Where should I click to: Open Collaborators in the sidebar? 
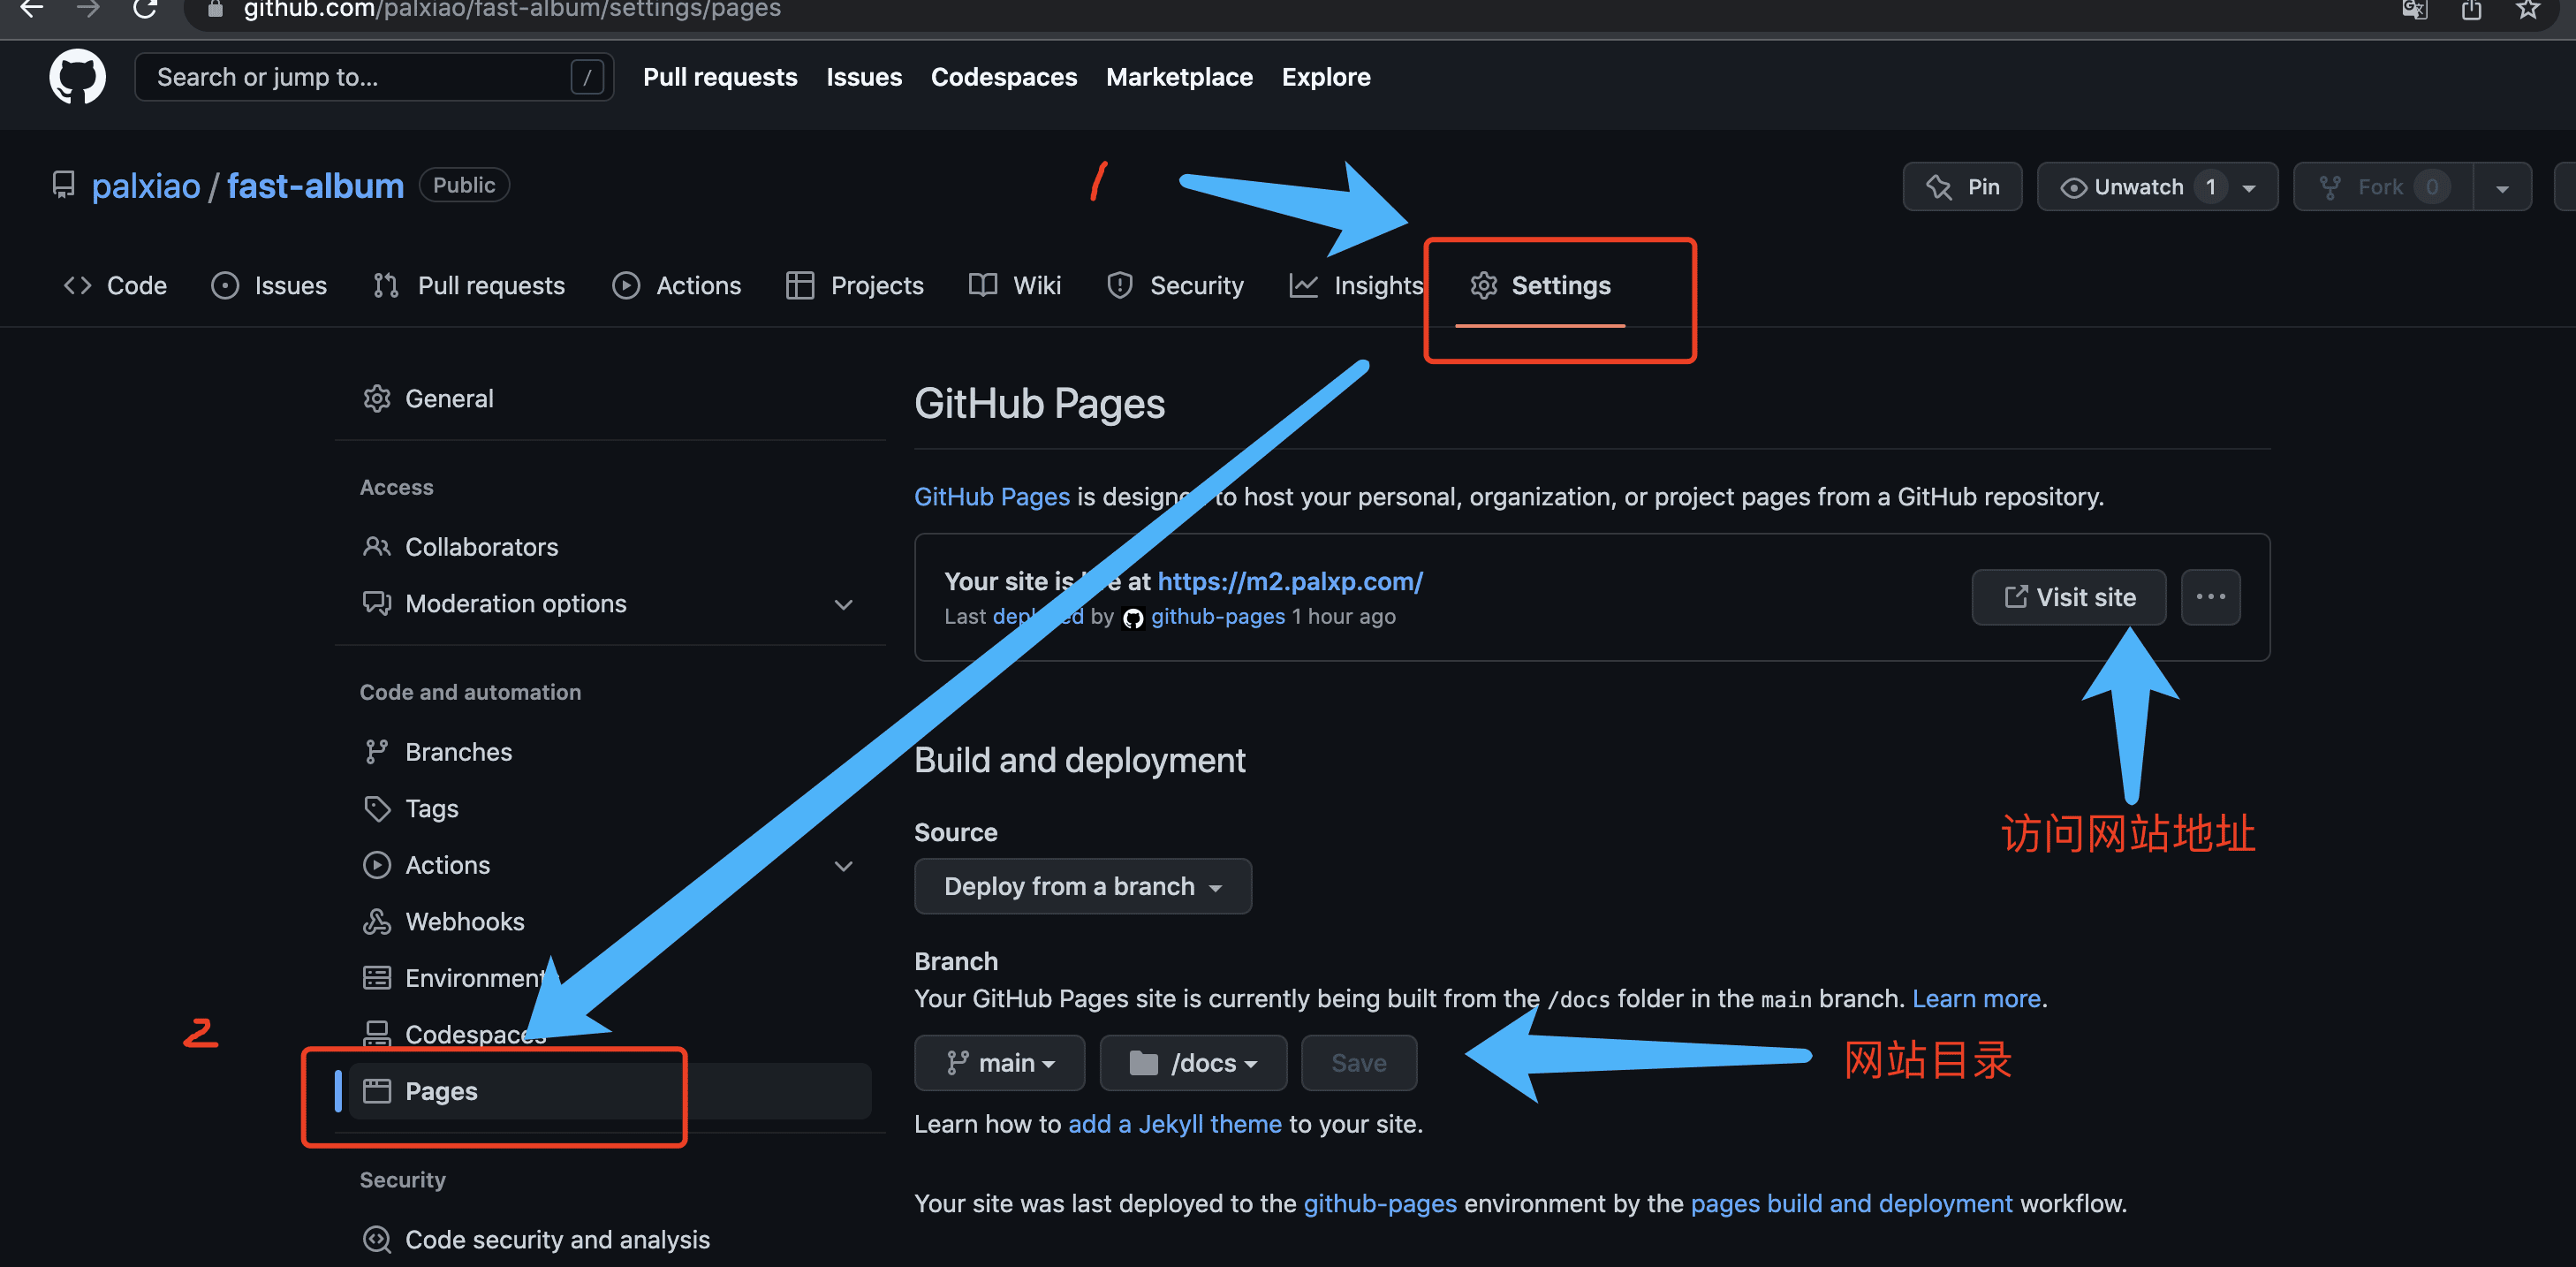click(610, 547)
